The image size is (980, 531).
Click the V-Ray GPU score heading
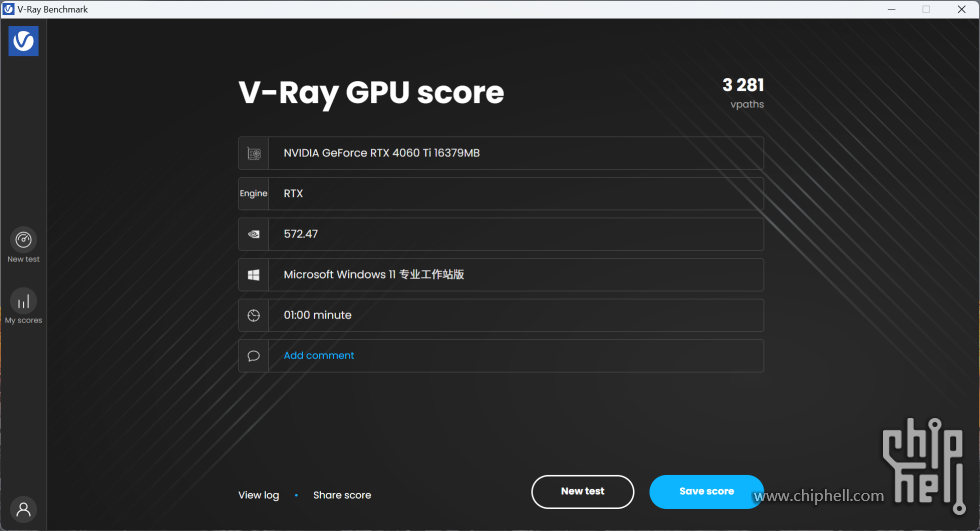(371, 93)
